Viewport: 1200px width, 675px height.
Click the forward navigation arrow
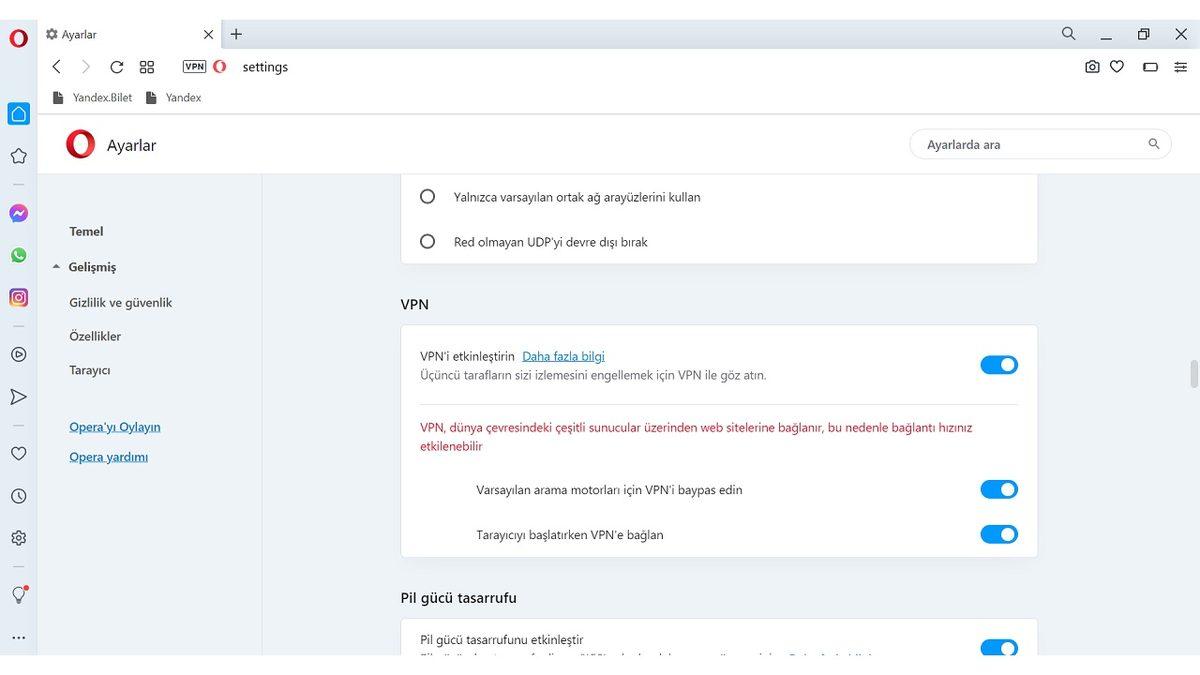click(86, 66)
